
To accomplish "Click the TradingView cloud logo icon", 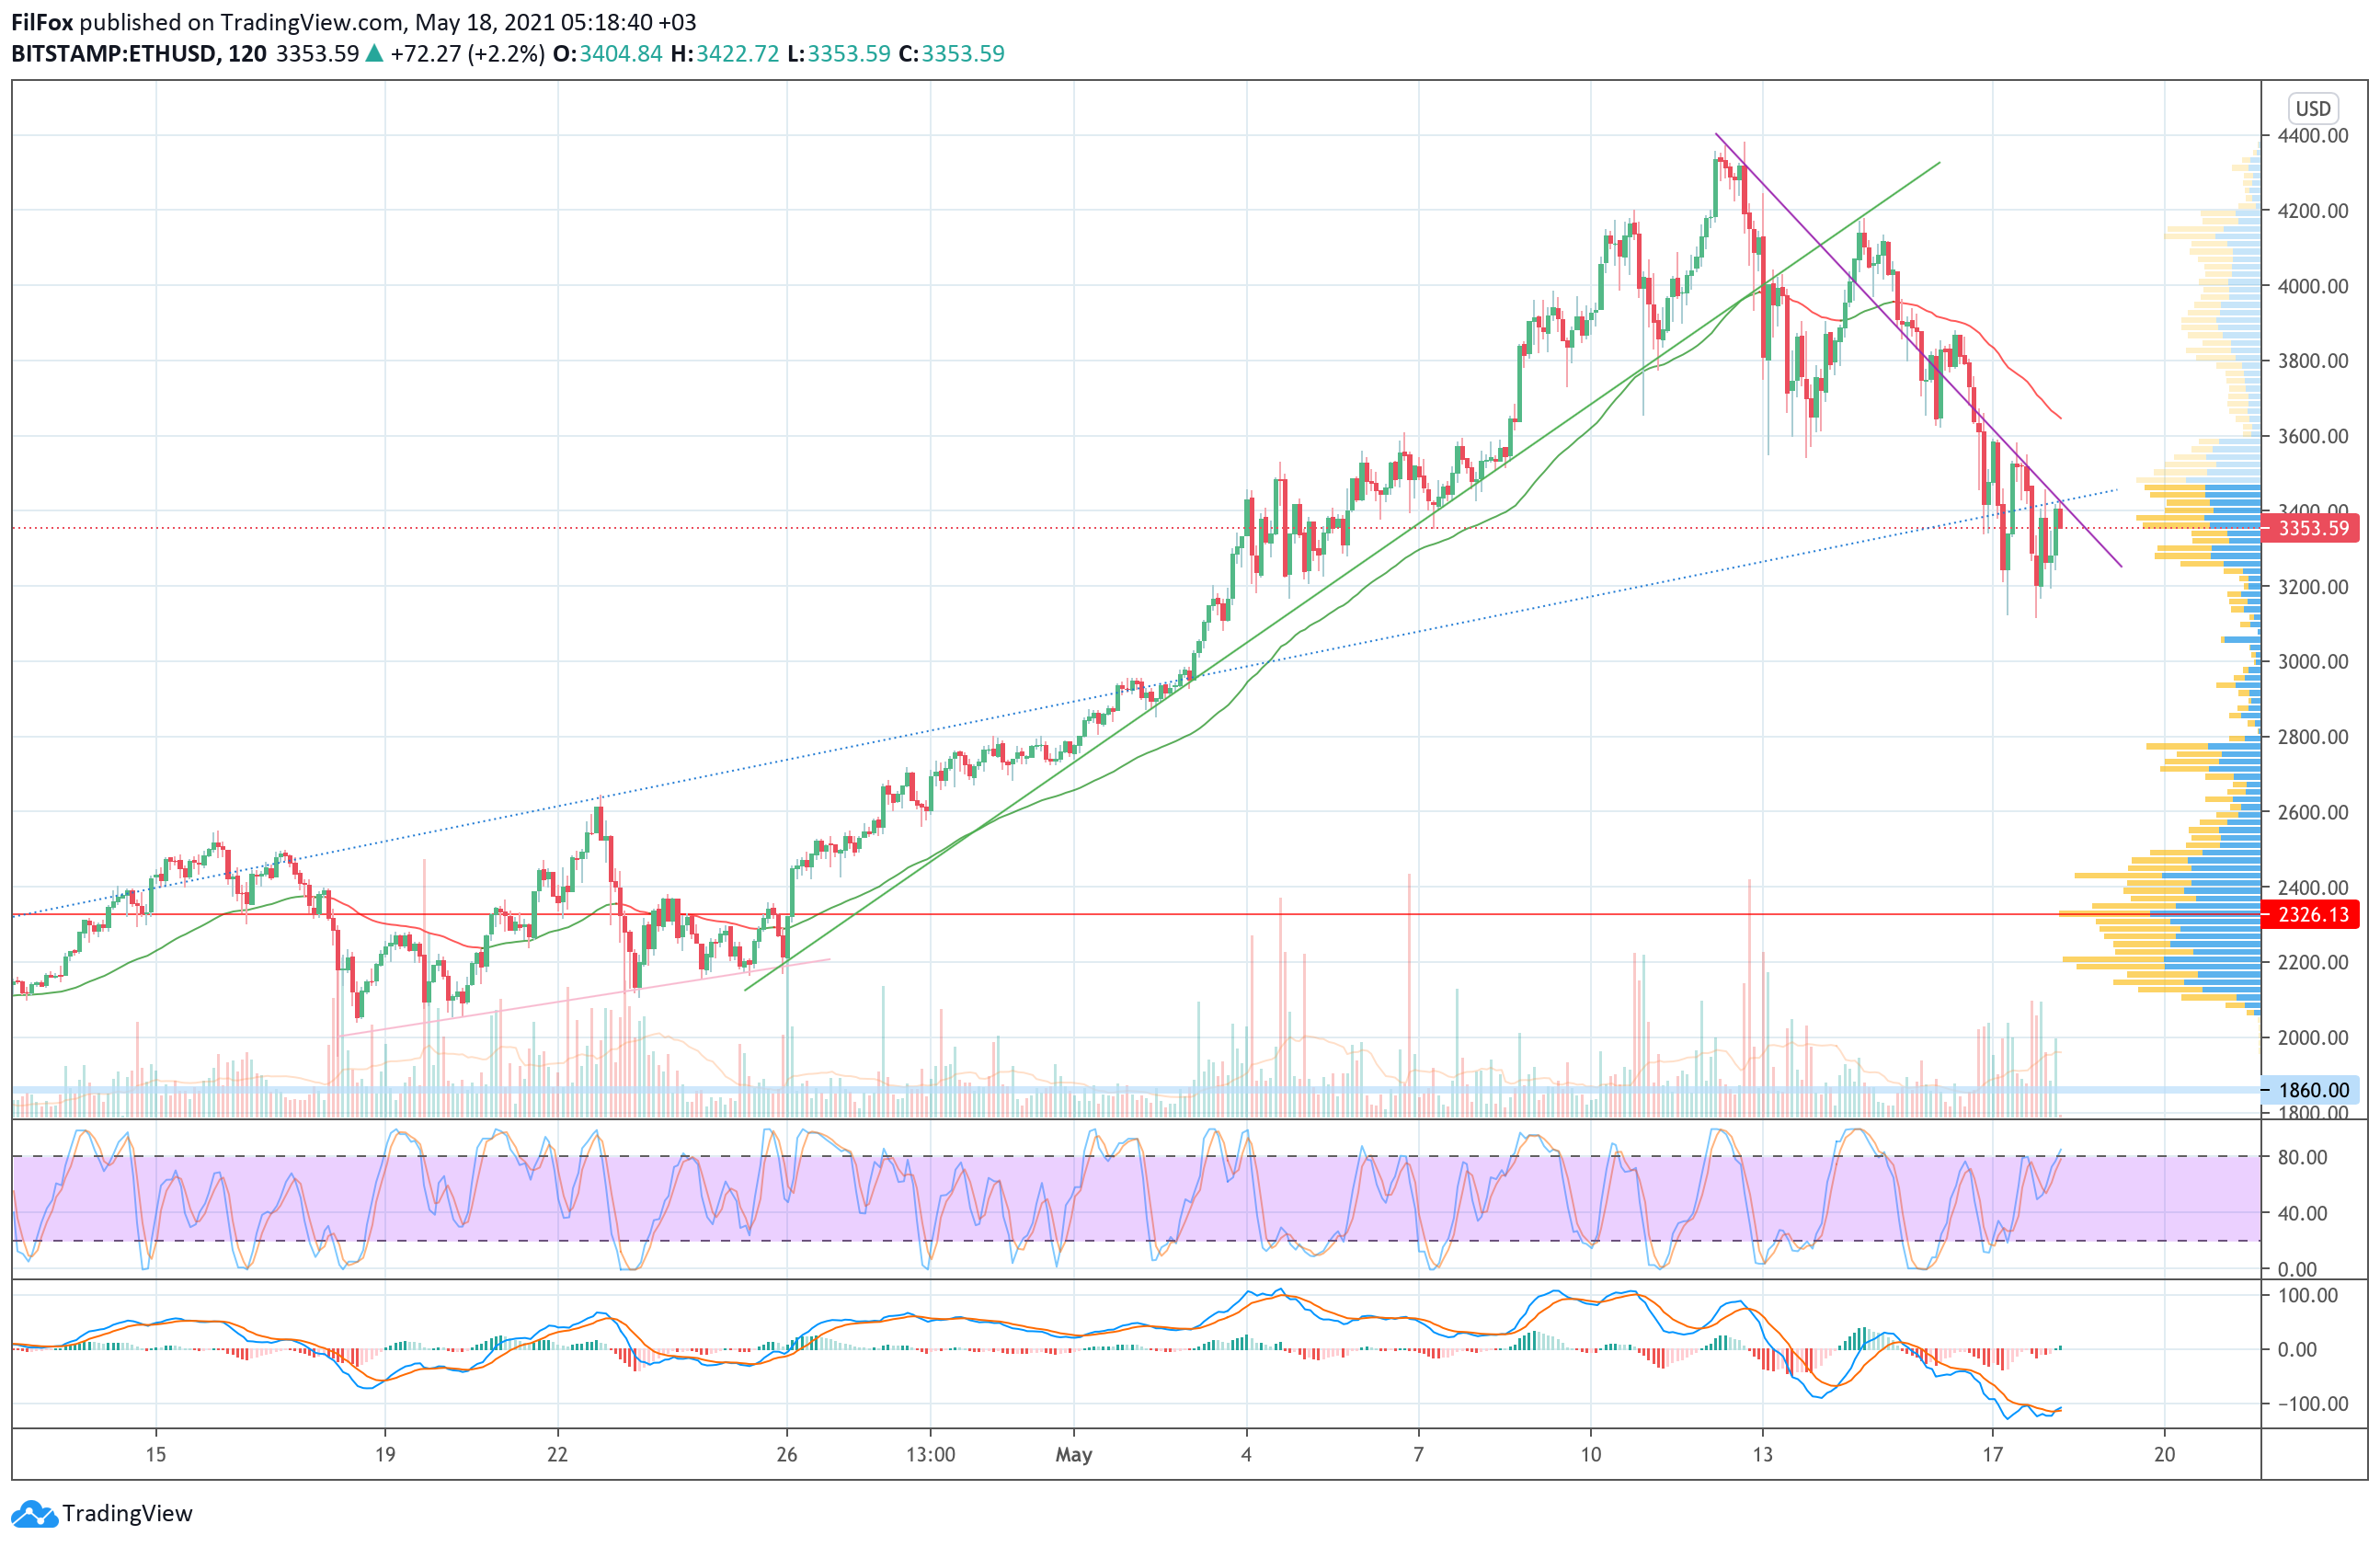I will [36, 1514].
